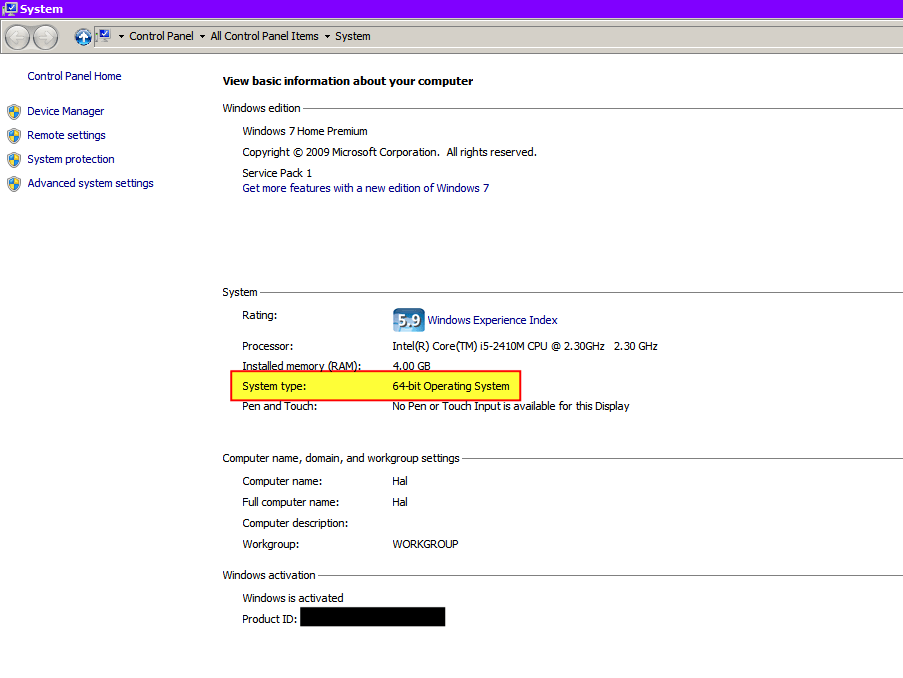Click the 5.9 rating score badge
The image size is (903, 678).
click(x=408, y=320)
